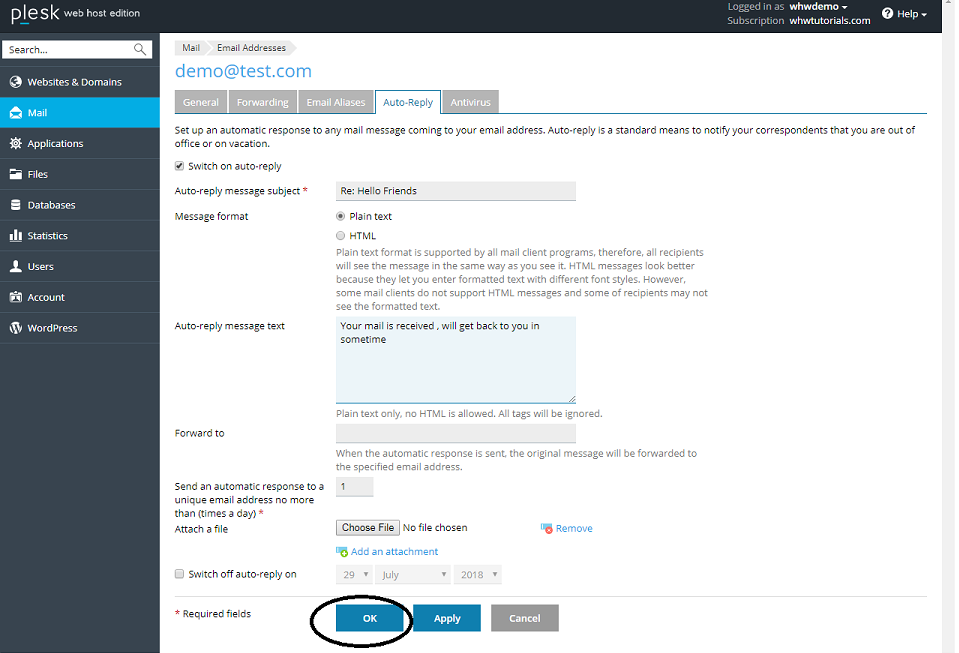Open the Antivirus tab
This screenshot has width=959, height=653.
pos(470,102)
